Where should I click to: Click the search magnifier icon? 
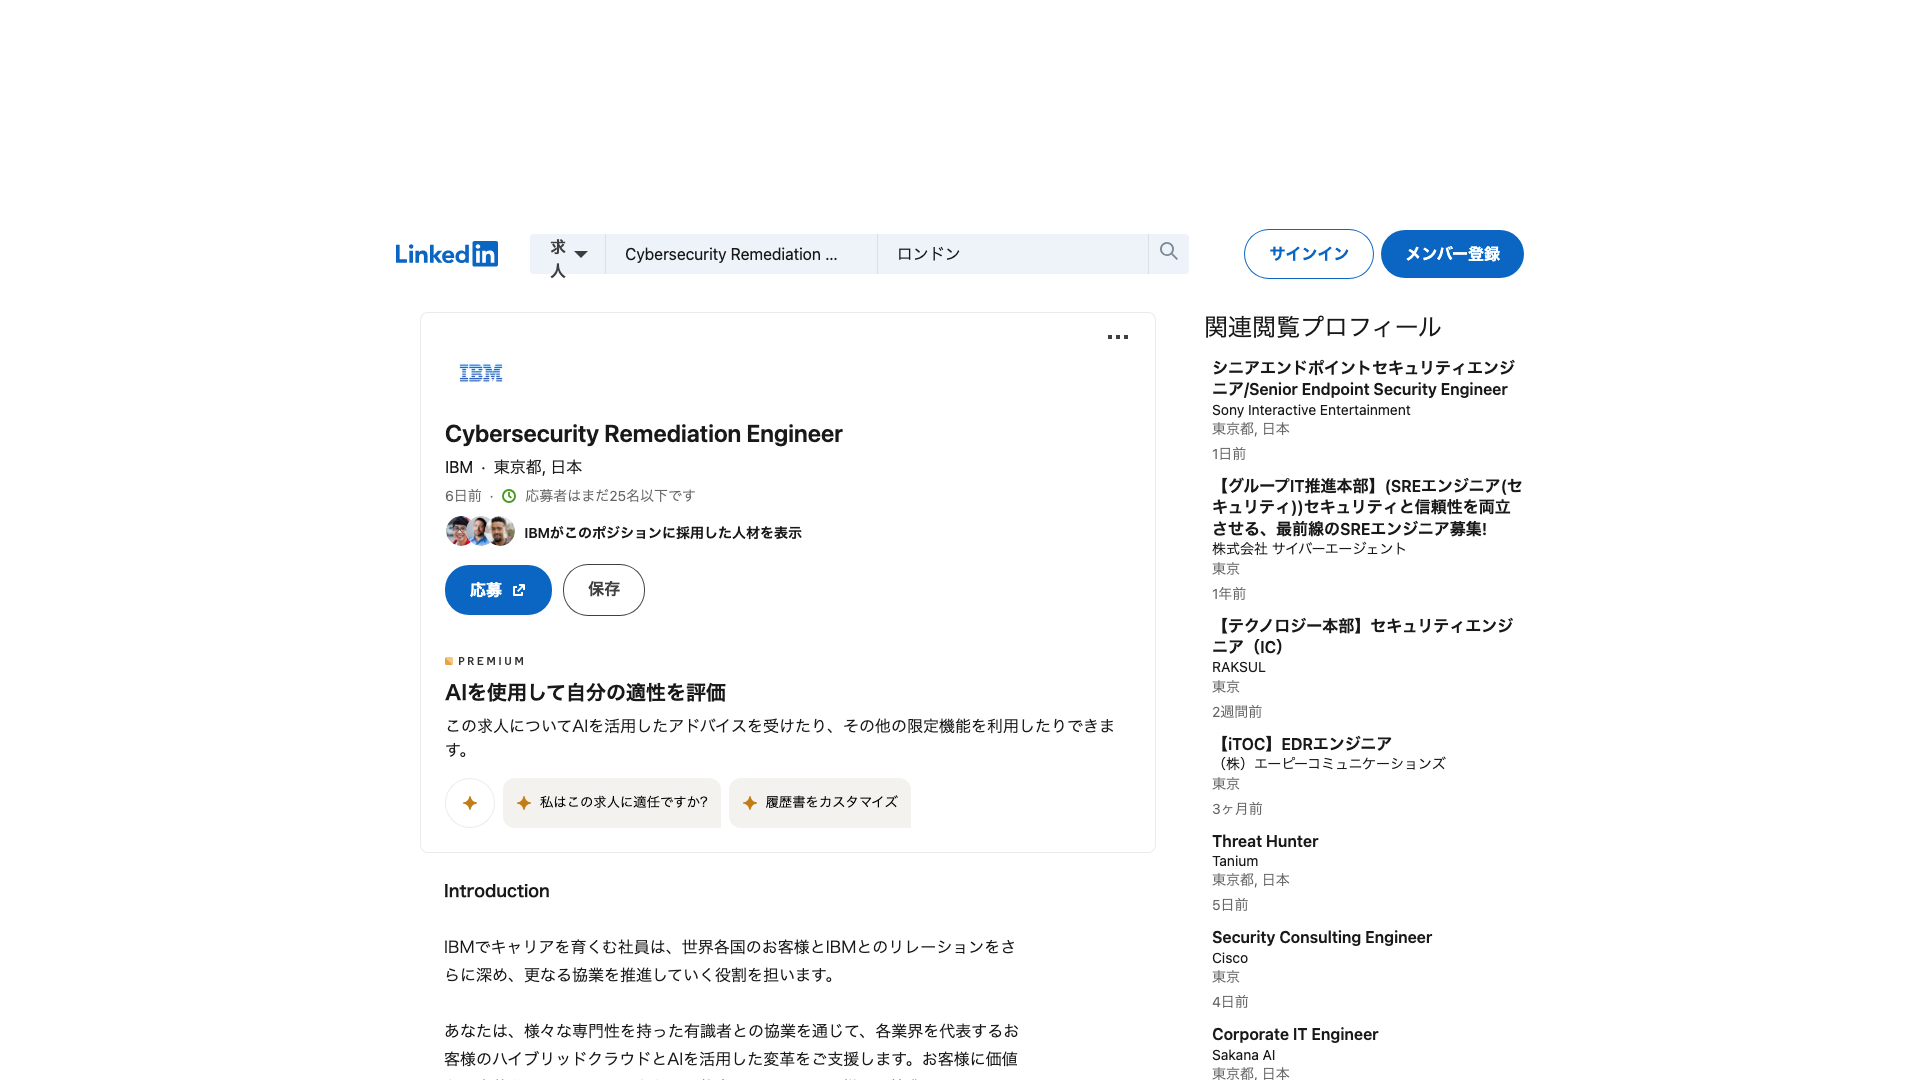click(x=1168, y=252)
